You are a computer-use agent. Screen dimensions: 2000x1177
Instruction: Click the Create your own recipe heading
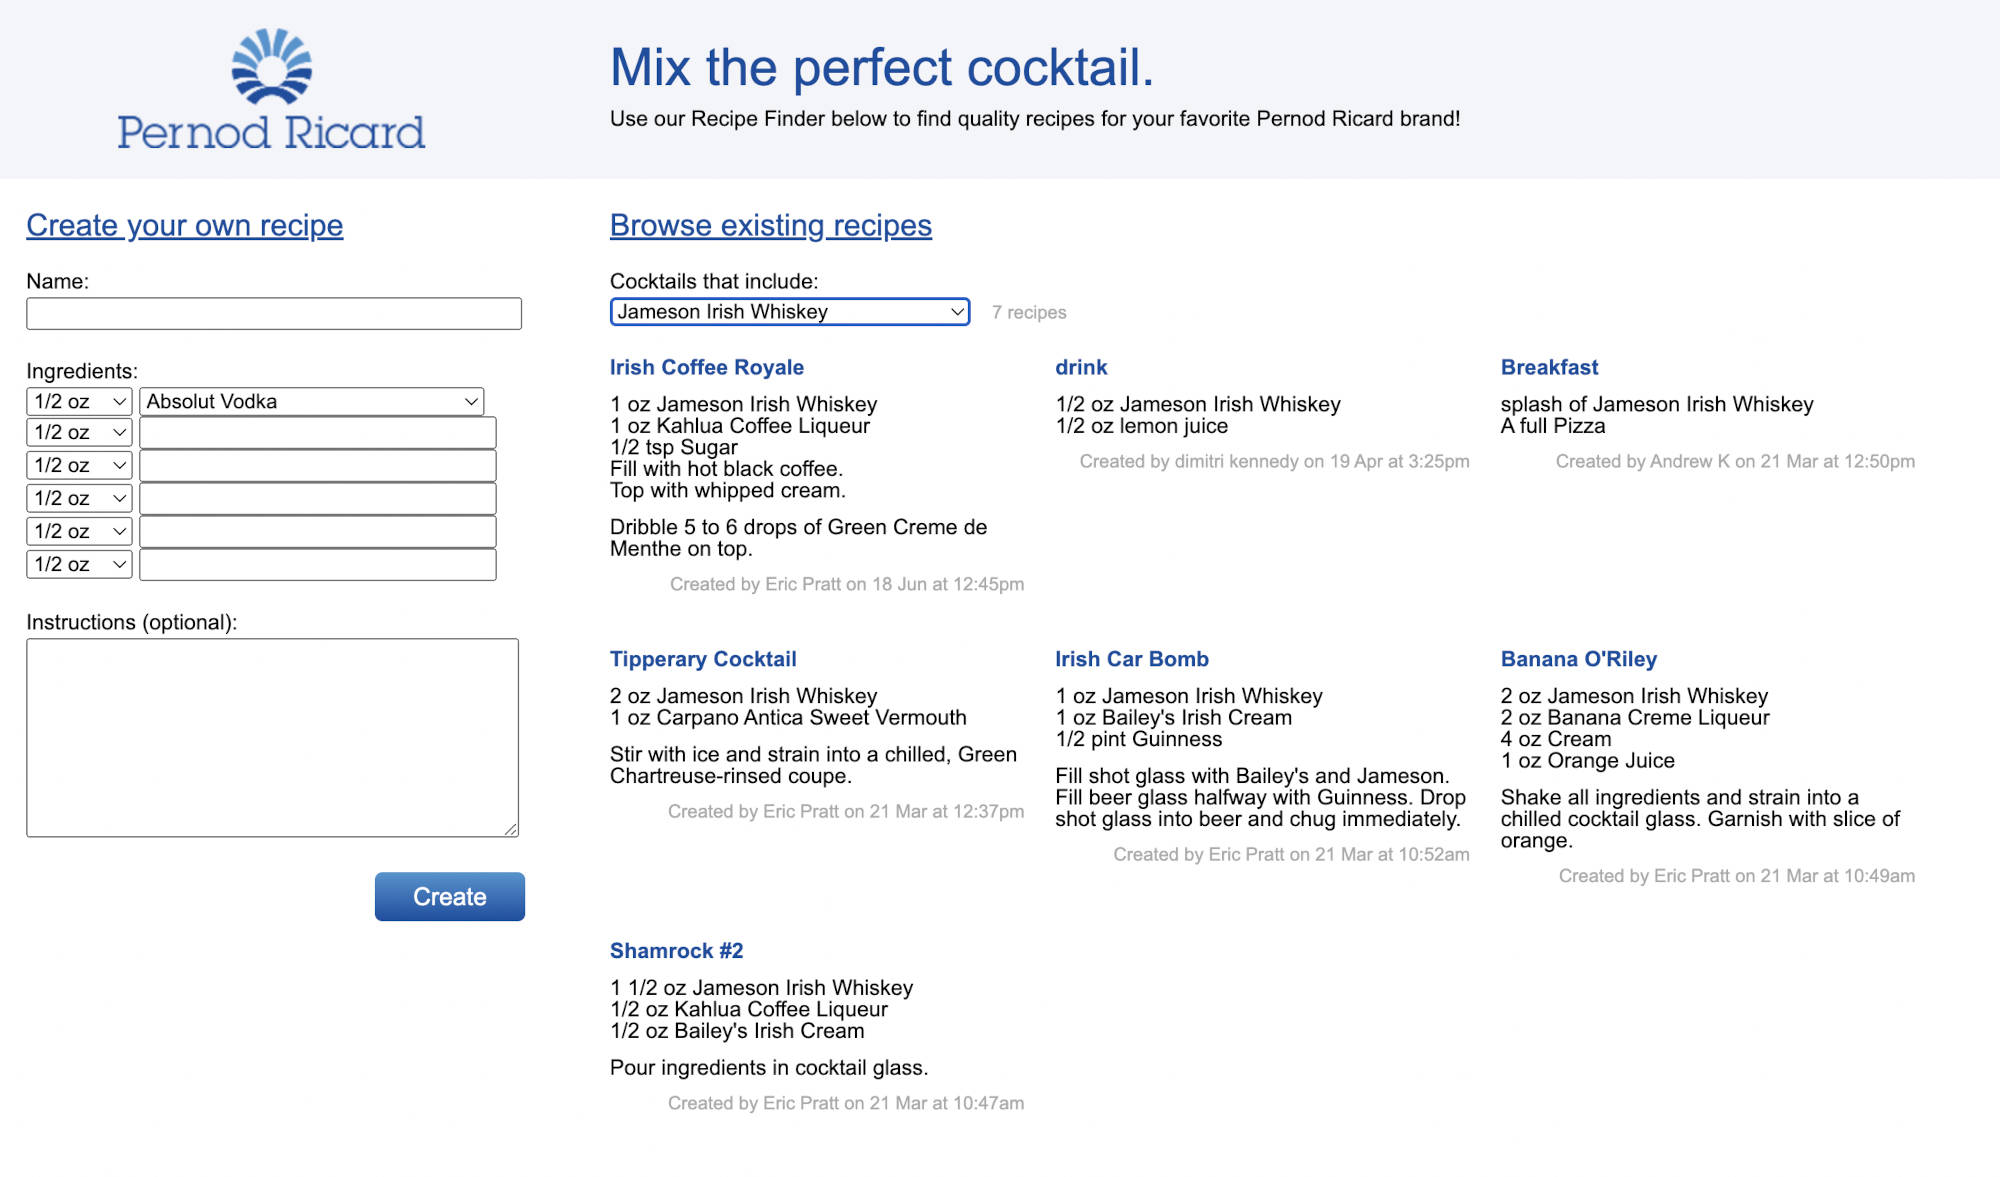click(184, 226)
